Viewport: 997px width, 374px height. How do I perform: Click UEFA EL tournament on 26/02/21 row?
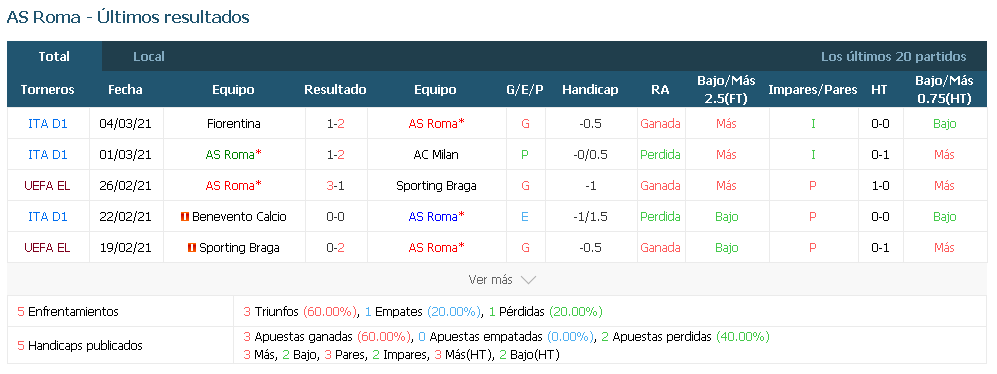click(x=48, y=186)
